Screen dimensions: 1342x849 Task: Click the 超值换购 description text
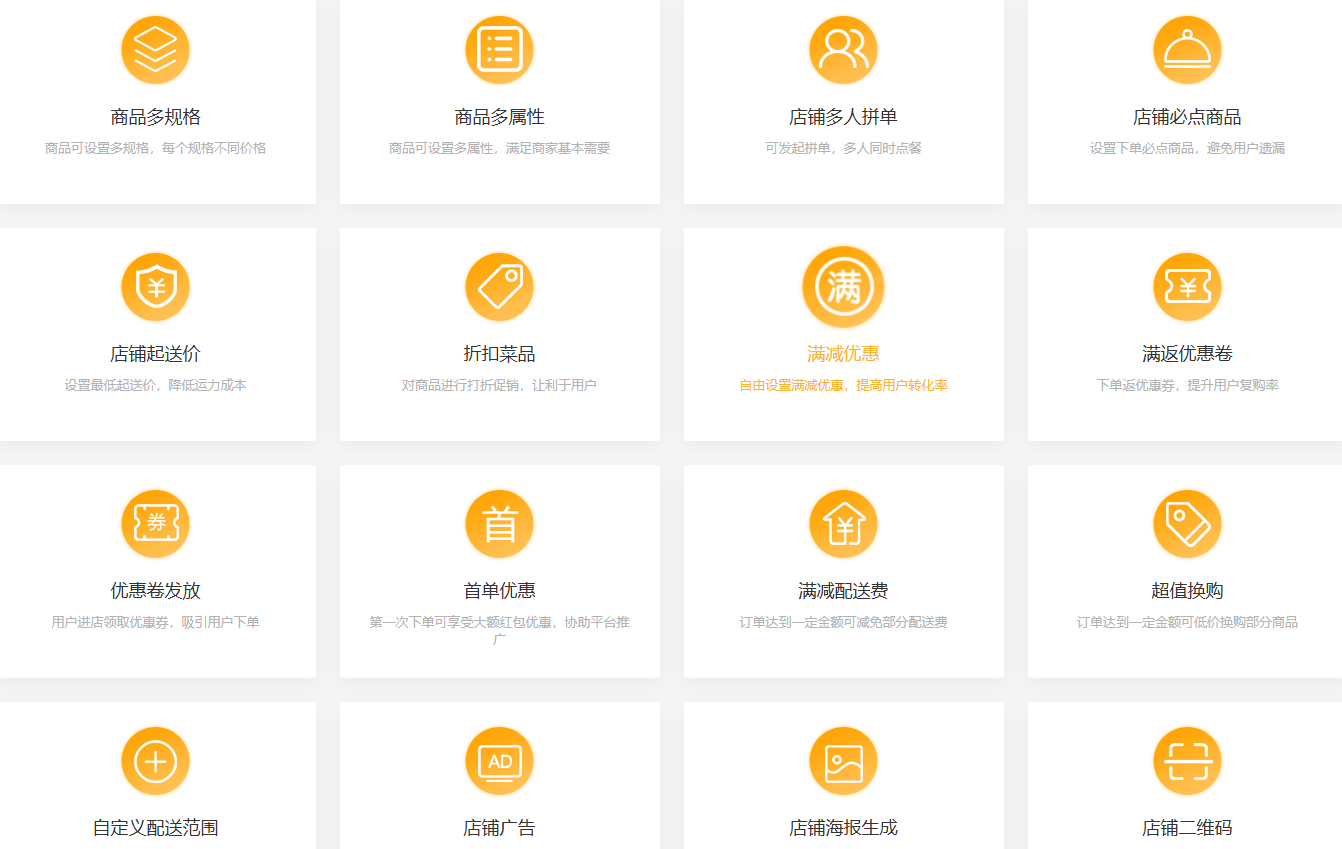1187,622
